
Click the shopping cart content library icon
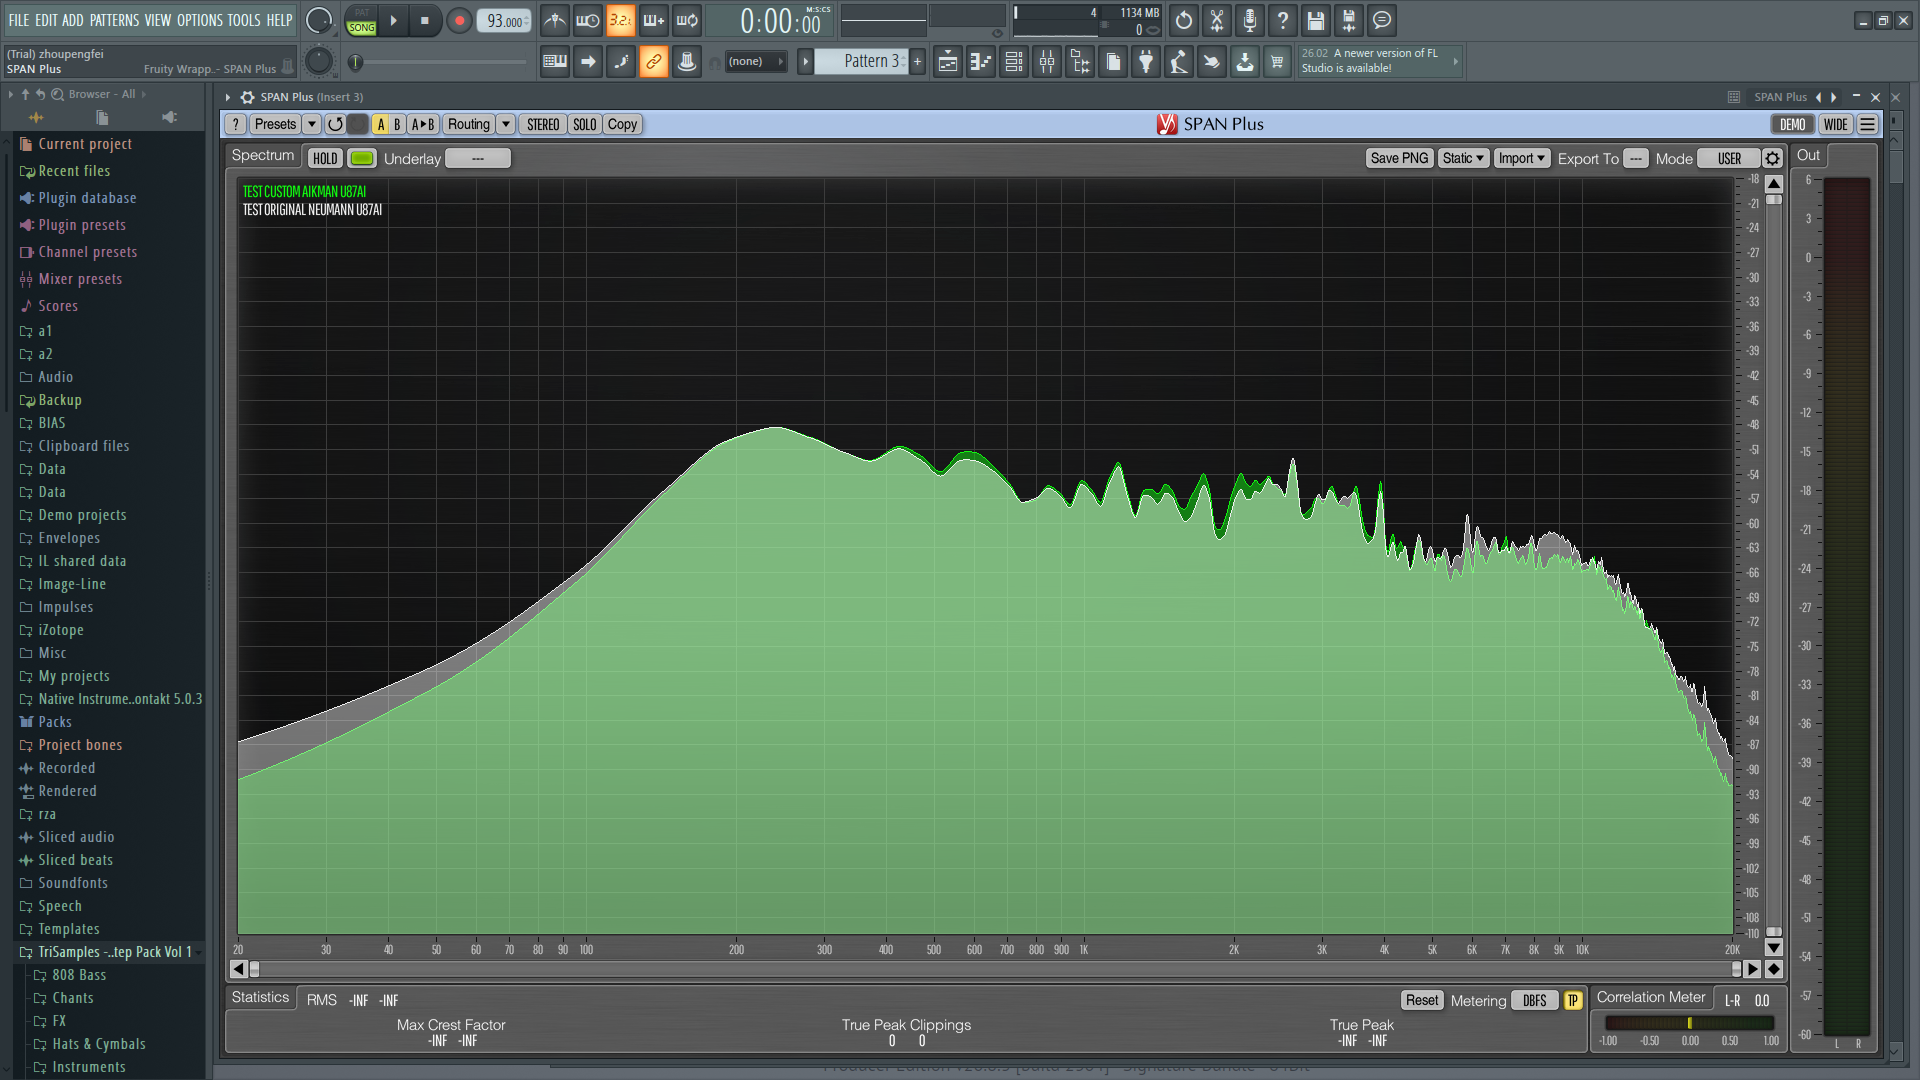[x=1277, y=62]
